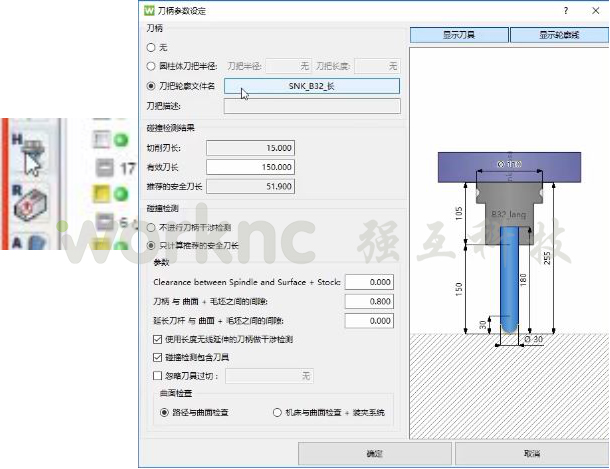Image resolution: width=610 pixels, height=469 pixels.
Task: Confirm the dialog with 确定
Action: 375,453
